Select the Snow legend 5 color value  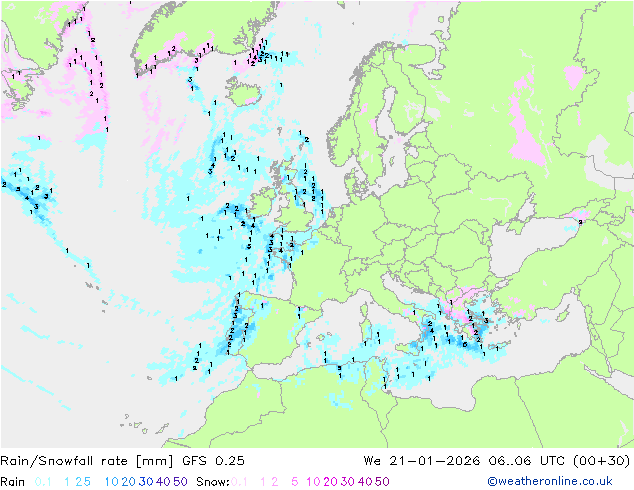click(295, 482)
